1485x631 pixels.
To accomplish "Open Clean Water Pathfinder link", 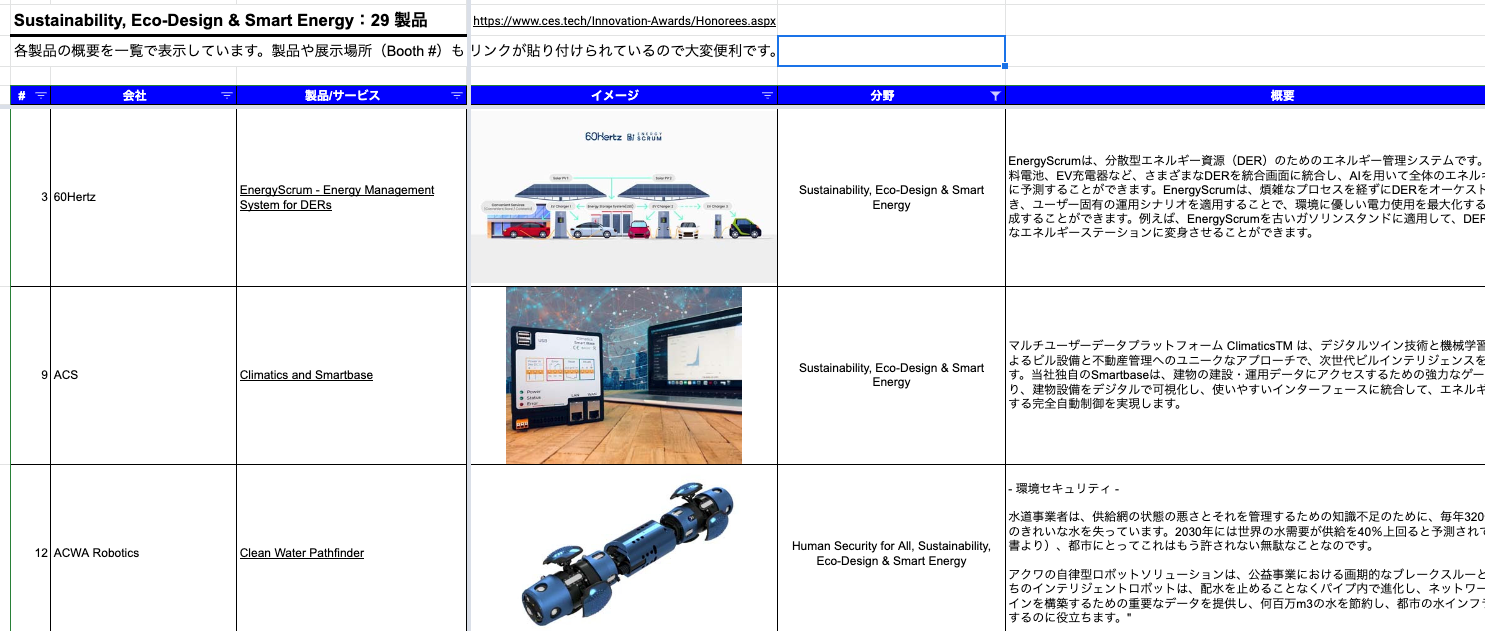I will point(302,553).
